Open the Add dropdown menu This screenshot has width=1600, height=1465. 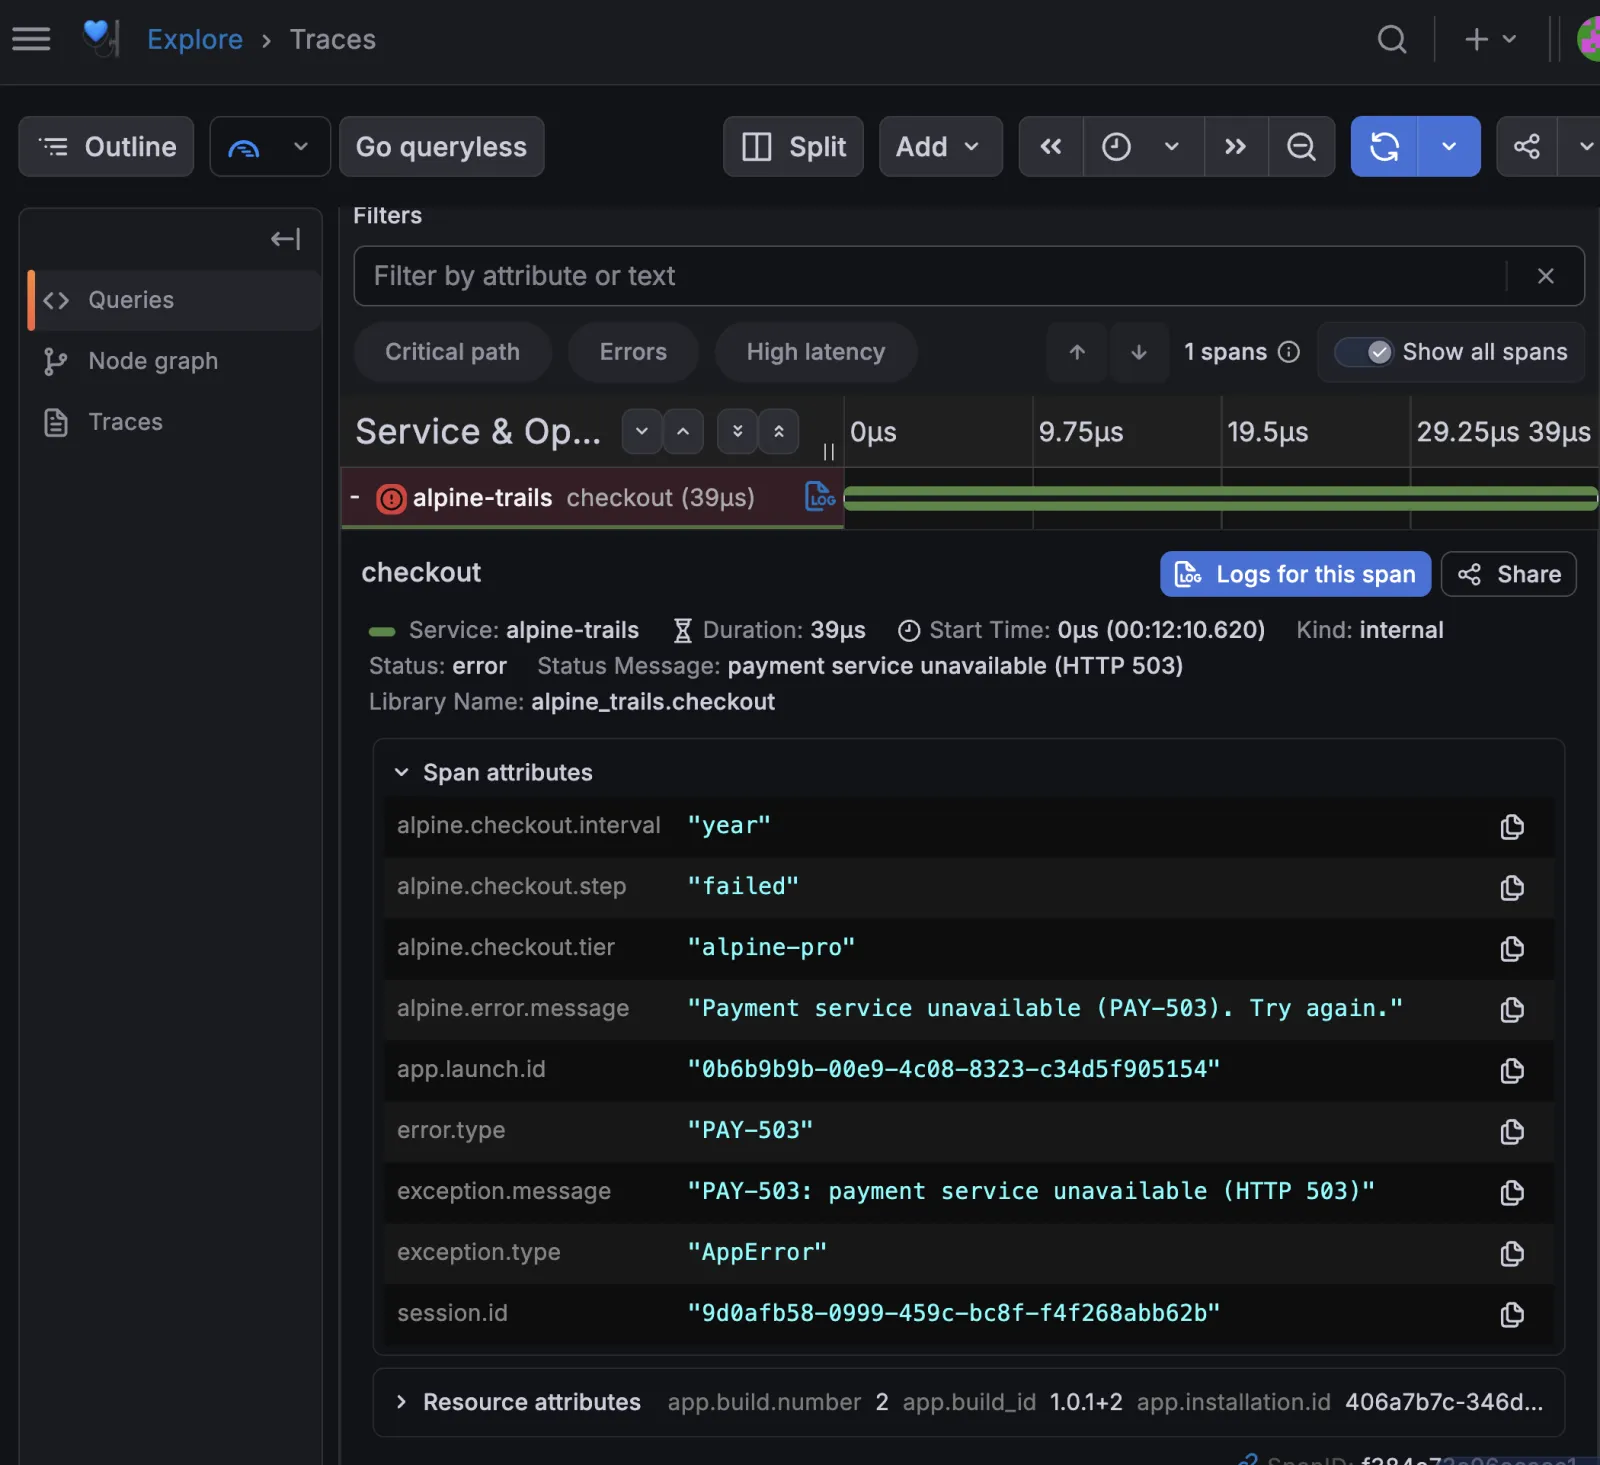pyautogui.click(x=940, y=147)
